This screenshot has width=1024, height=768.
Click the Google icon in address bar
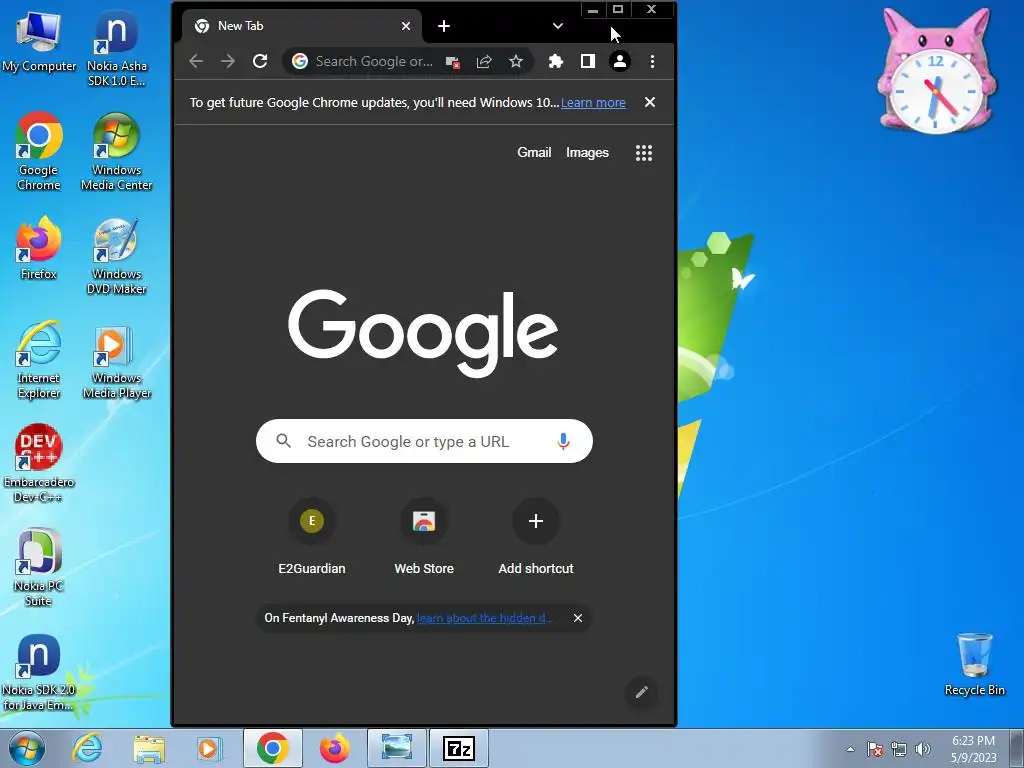[x=300, y=61]
